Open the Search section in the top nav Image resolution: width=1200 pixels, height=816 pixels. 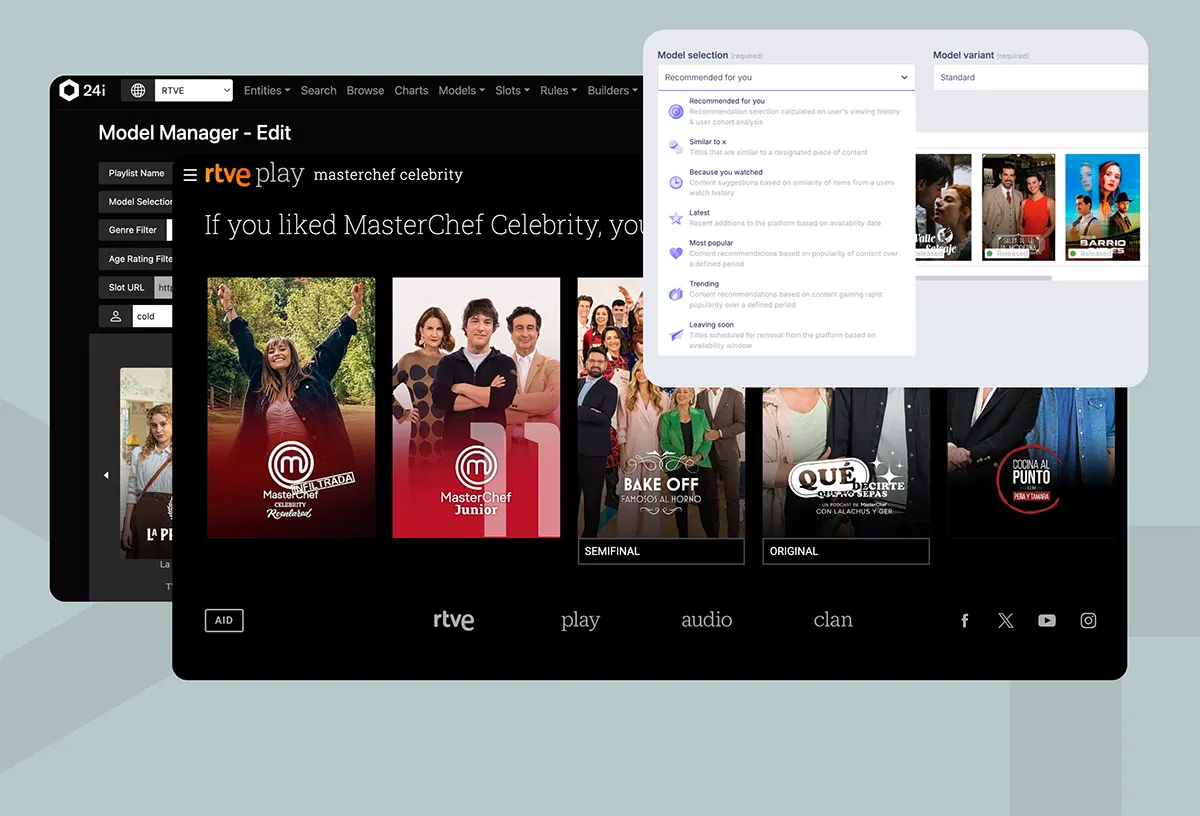pos(318,90)
